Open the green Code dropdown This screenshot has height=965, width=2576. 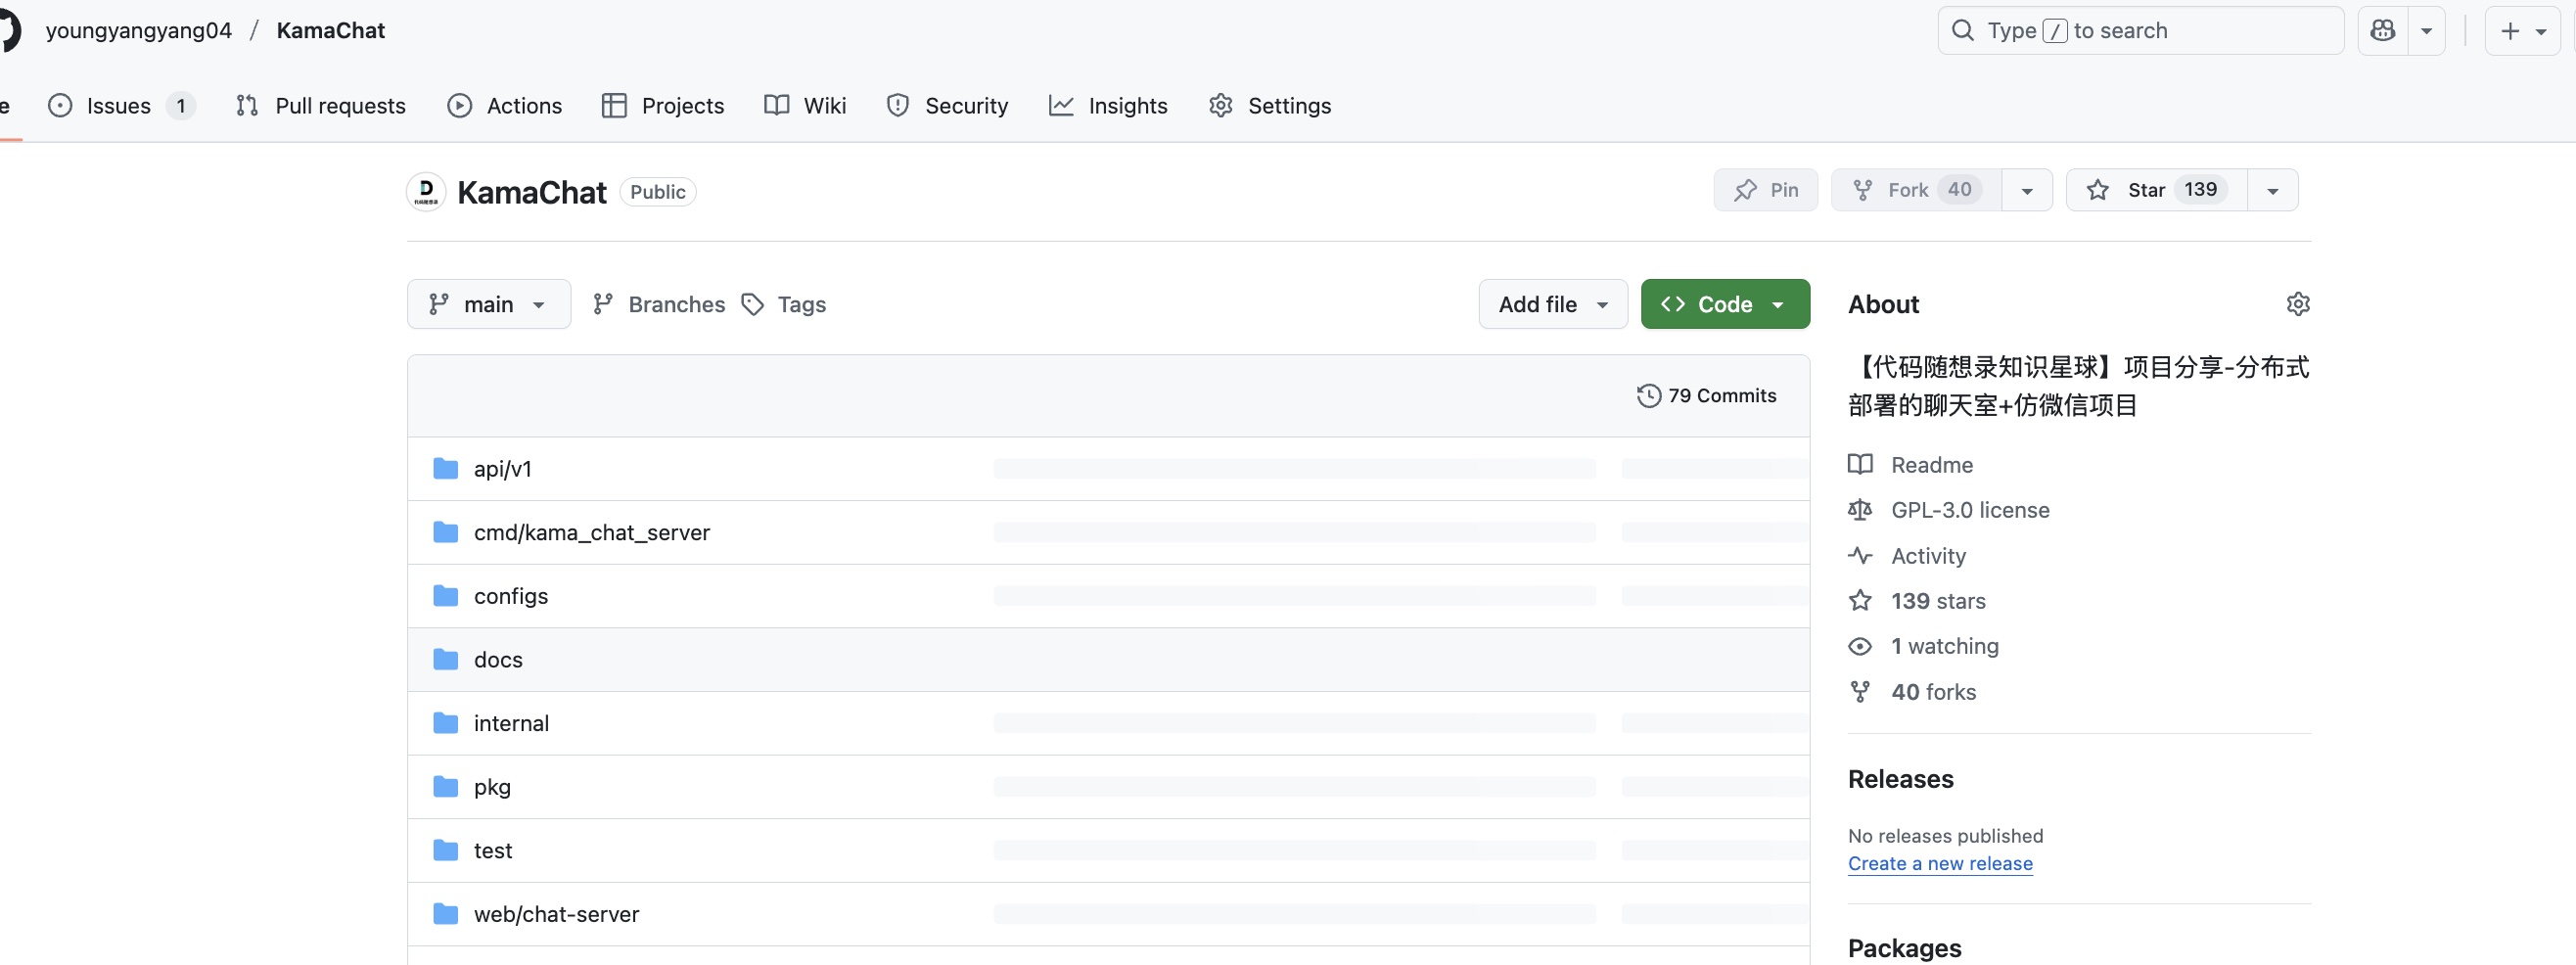point(1725,304)
